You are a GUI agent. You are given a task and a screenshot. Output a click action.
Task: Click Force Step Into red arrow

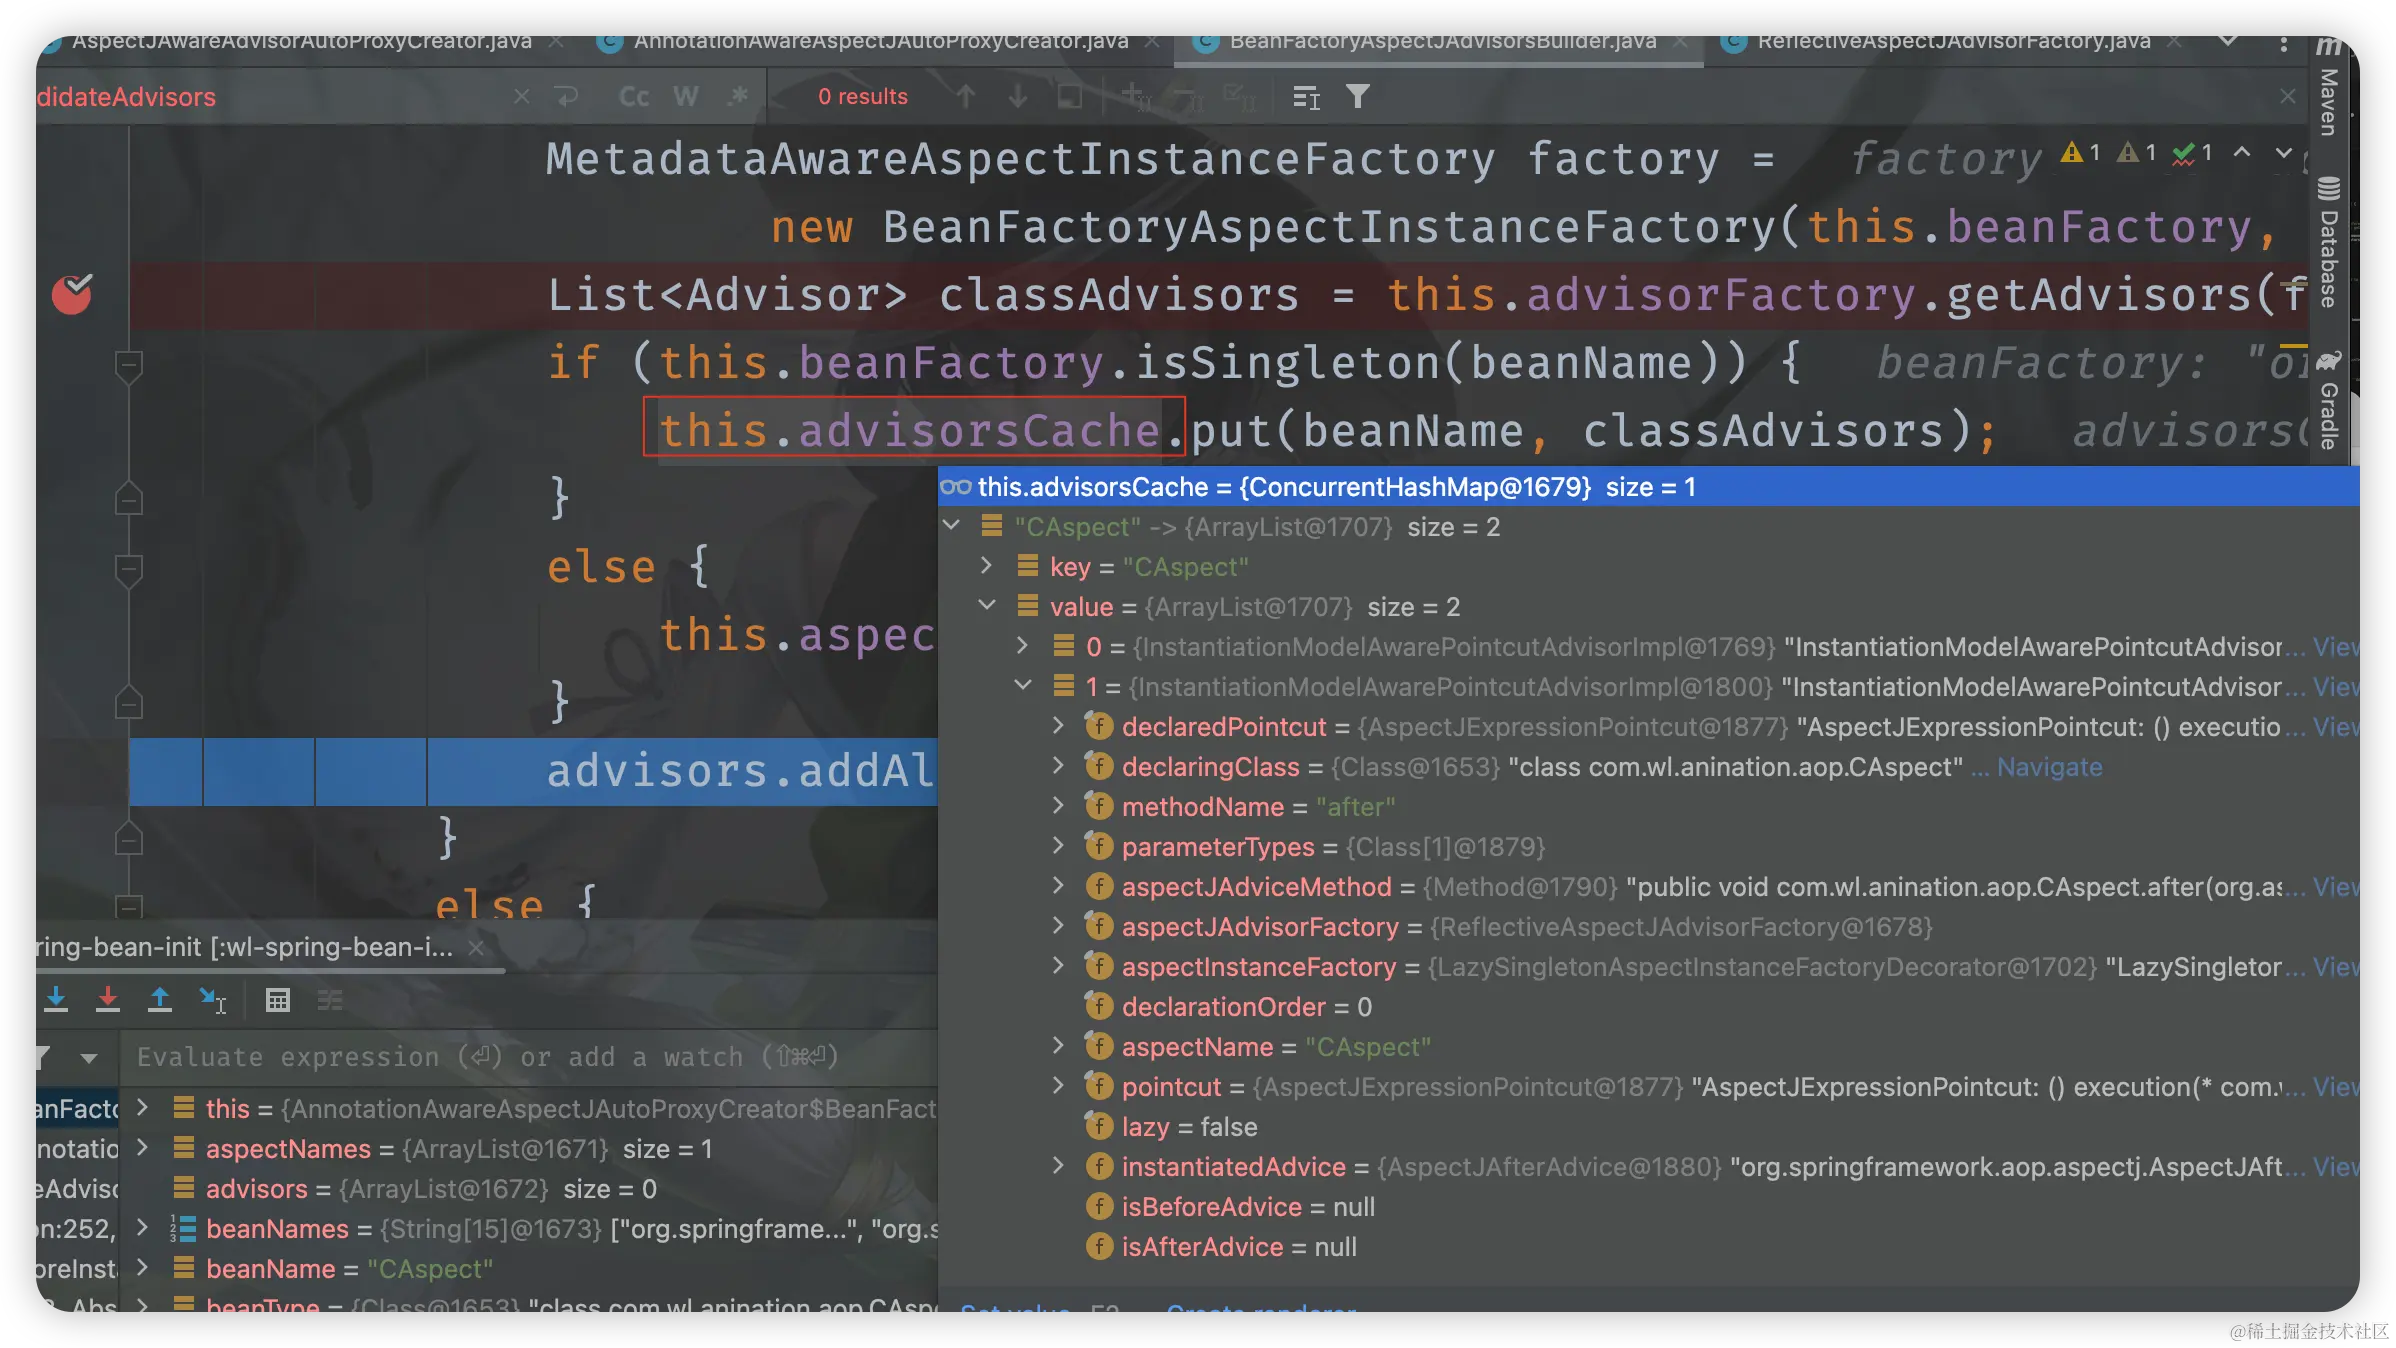108,999
